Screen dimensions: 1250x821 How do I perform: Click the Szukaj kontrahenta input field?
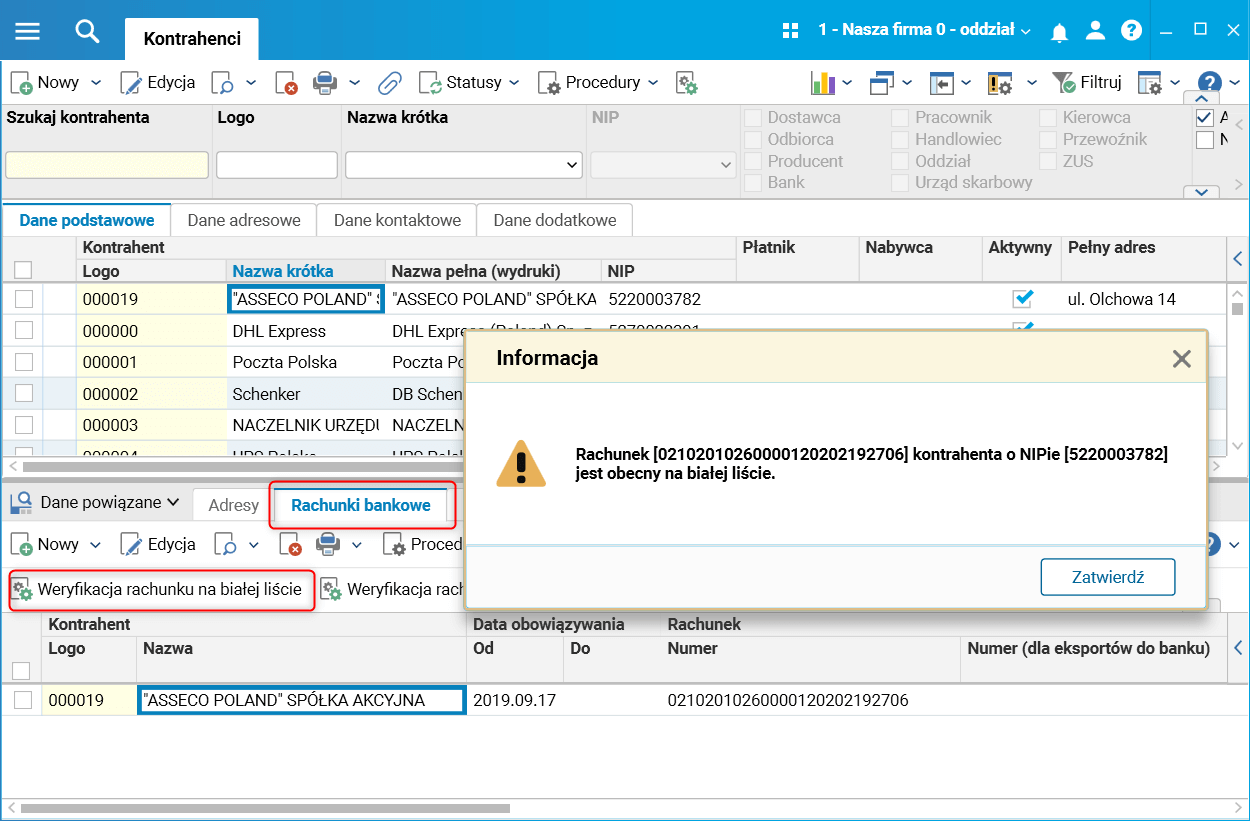tap(107, 165)
